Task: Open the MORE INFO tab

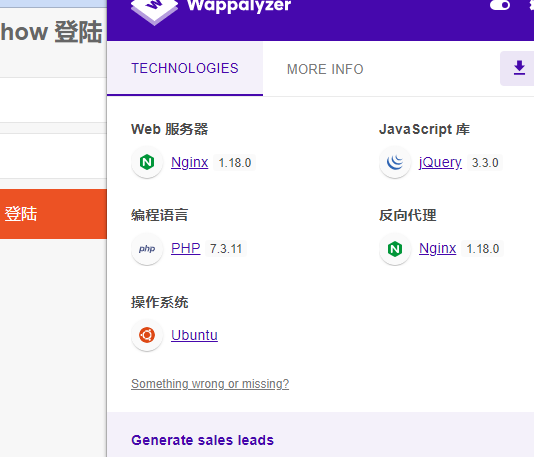Action: [325, 69]
